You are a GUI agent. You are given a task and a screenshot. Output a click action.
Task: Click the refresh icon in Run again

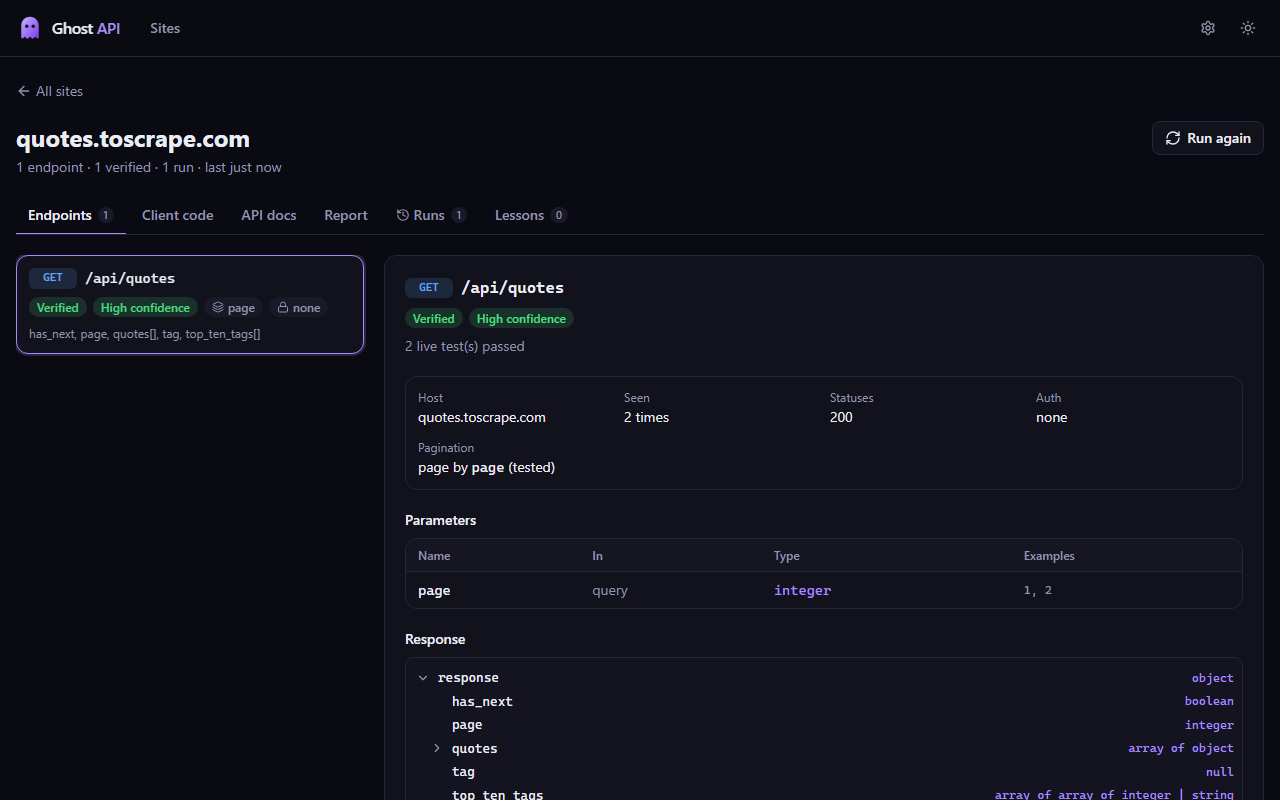click(x=1173, y=138)
